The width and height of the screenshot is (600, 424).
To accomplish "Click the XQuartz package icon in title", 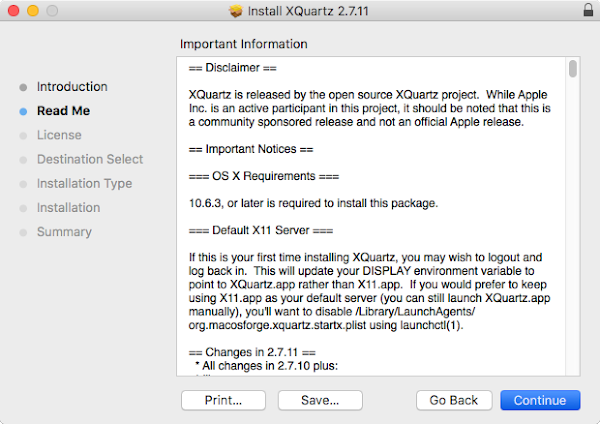I will (x=236, y=11).
